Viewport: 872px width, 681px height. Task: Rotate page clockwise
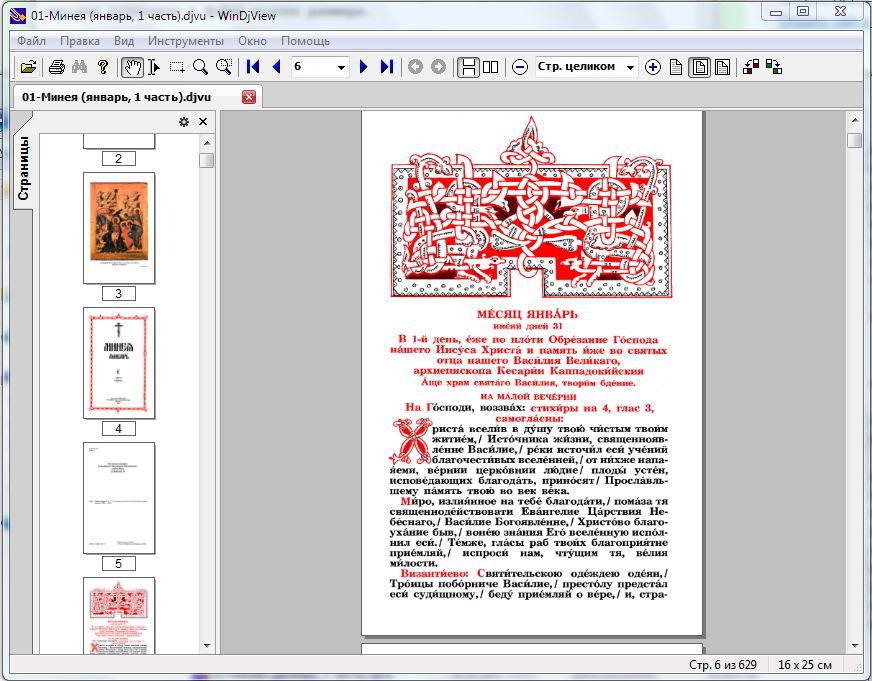pos(774,67)
